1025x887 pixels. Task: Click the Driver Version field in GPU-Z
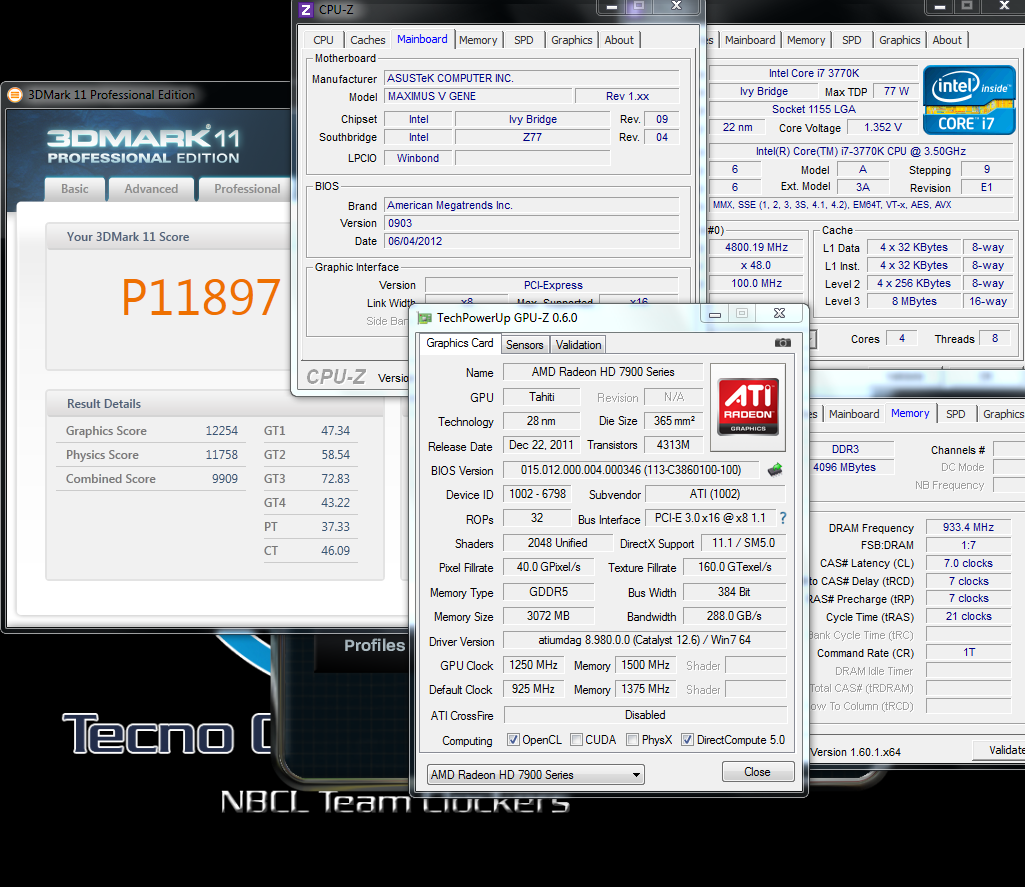tap(645, 640)
